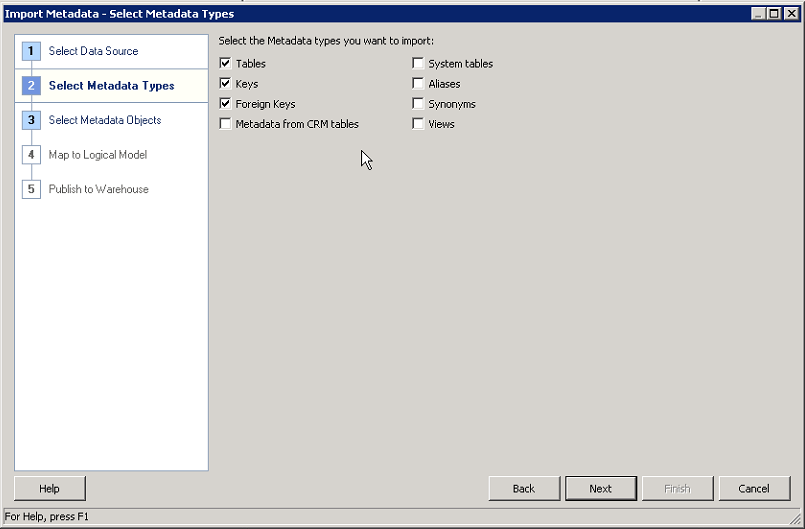Tick the Synonyms checkbox
This screenshot has width=805, height=529.
coord(418,104)
